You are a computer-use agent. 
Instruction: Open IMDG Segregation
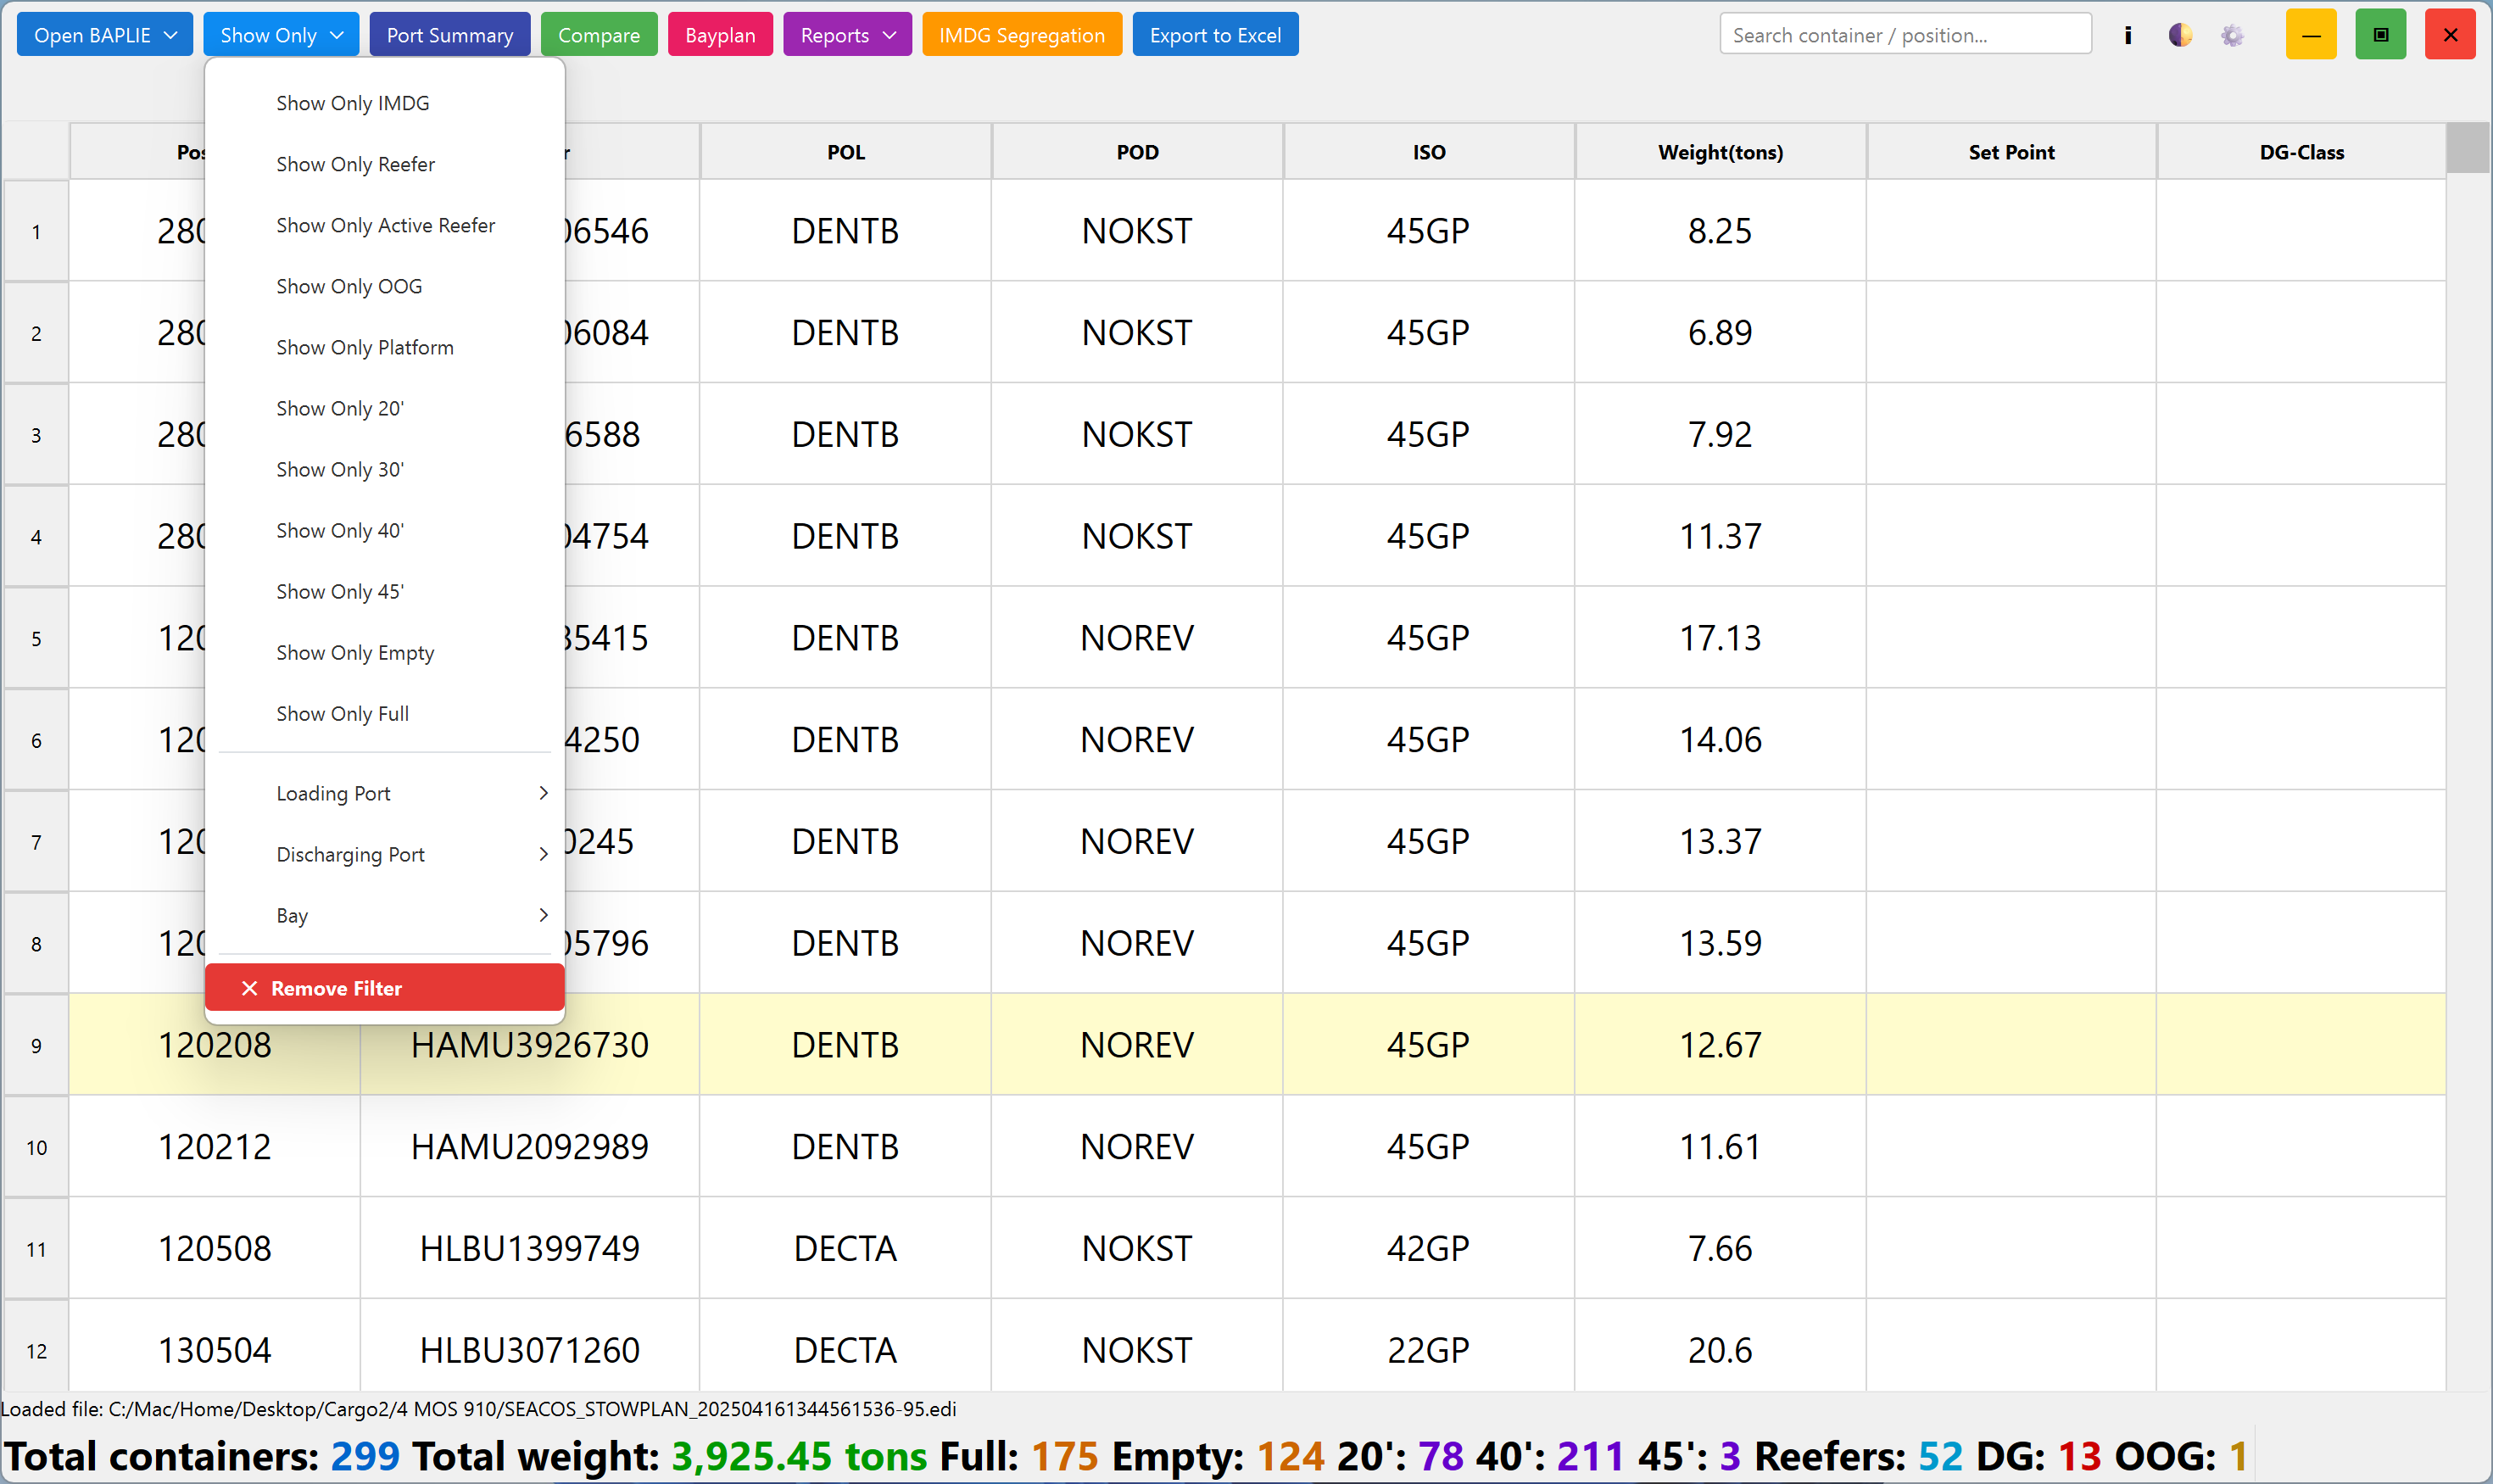pos(1022,35)
